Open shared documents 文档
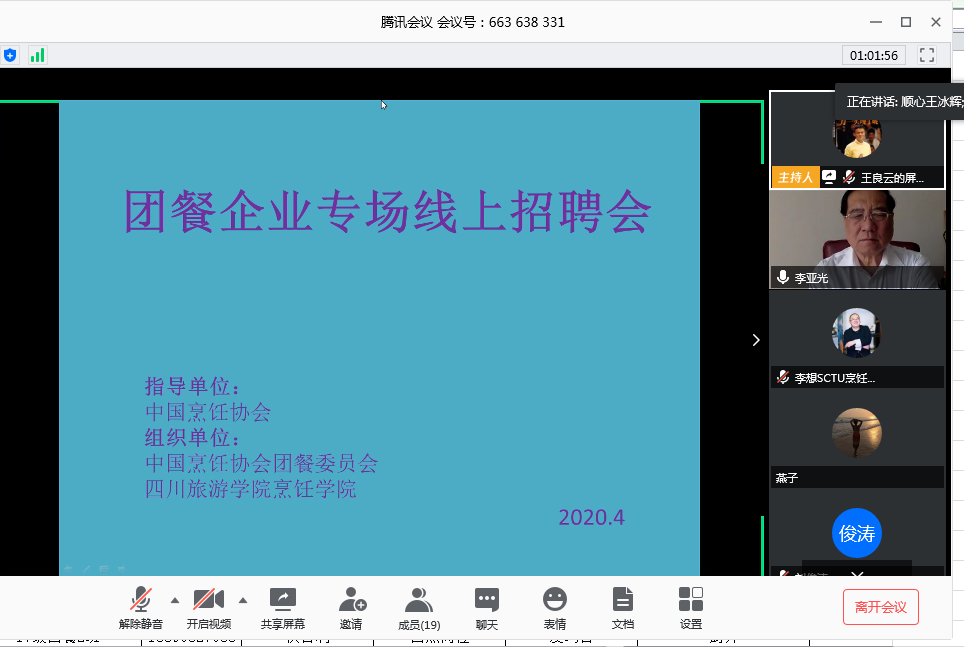964x647 pixels. coord(623,608)
